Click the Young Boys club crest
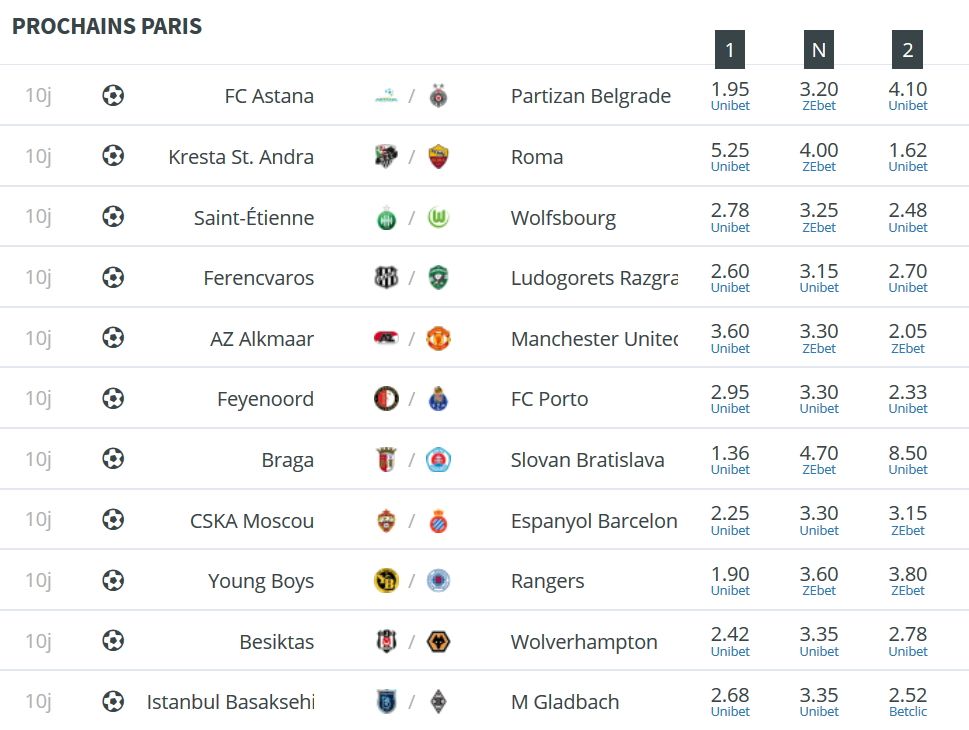969x730 pixels. [x=386, y=580]
